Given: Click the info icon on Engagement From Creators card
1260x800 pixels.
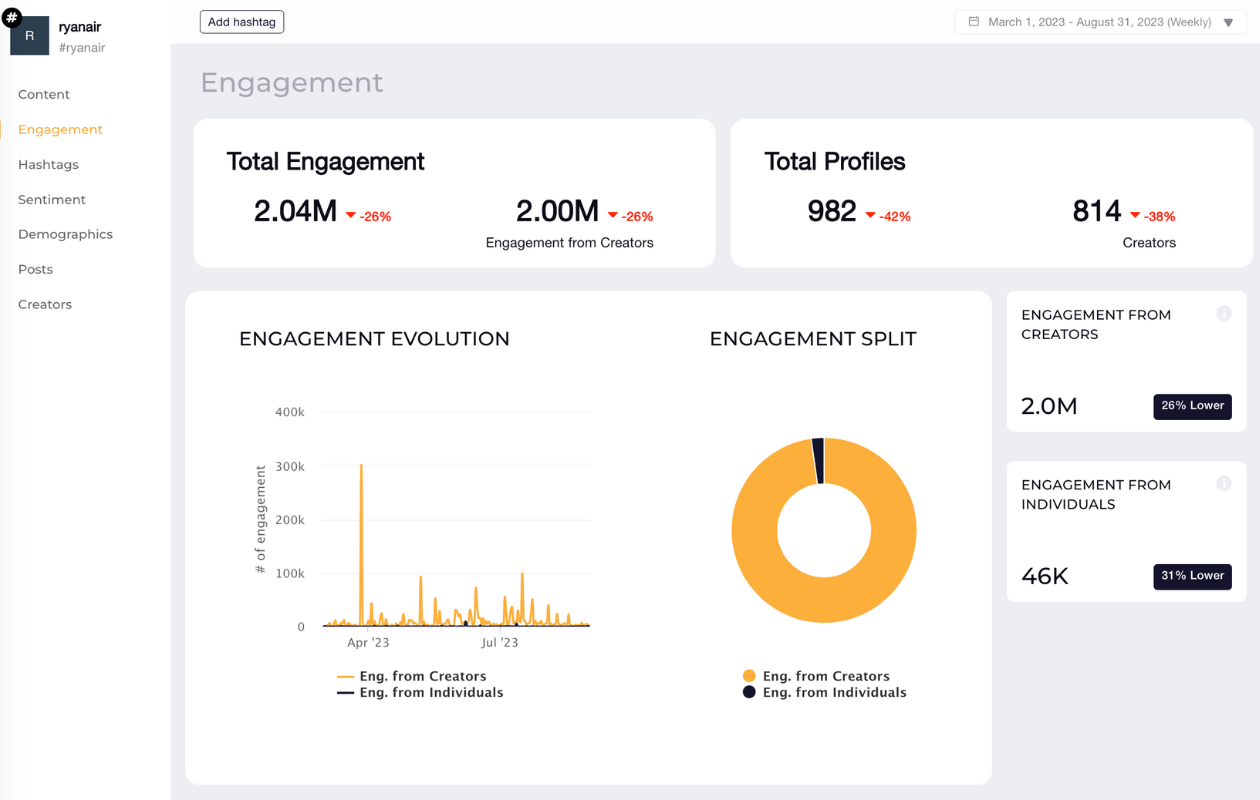Looking at the screenshot, I should [x=1223, y=314].
